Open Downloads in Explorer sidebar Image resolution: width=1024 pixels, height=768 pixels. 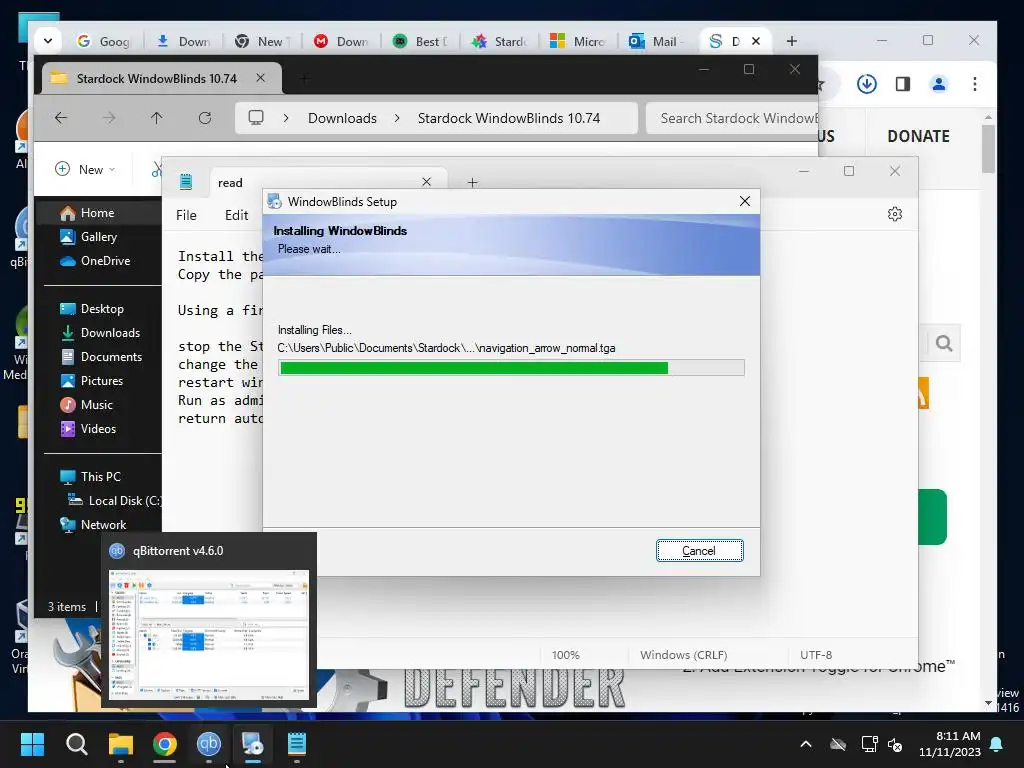(99, 332)
